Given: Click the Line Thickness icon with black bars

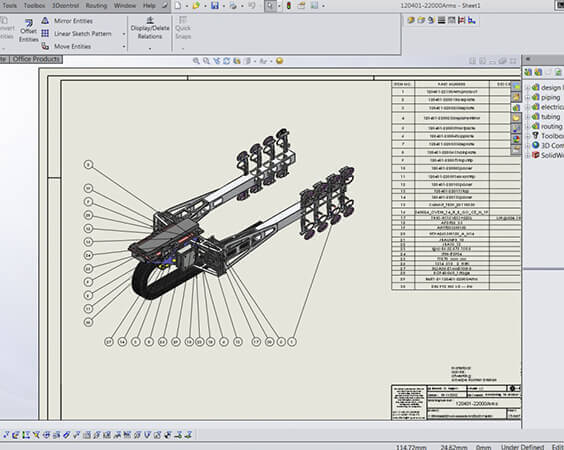Looking at the screenshot, I should click(x=441, y=20).
